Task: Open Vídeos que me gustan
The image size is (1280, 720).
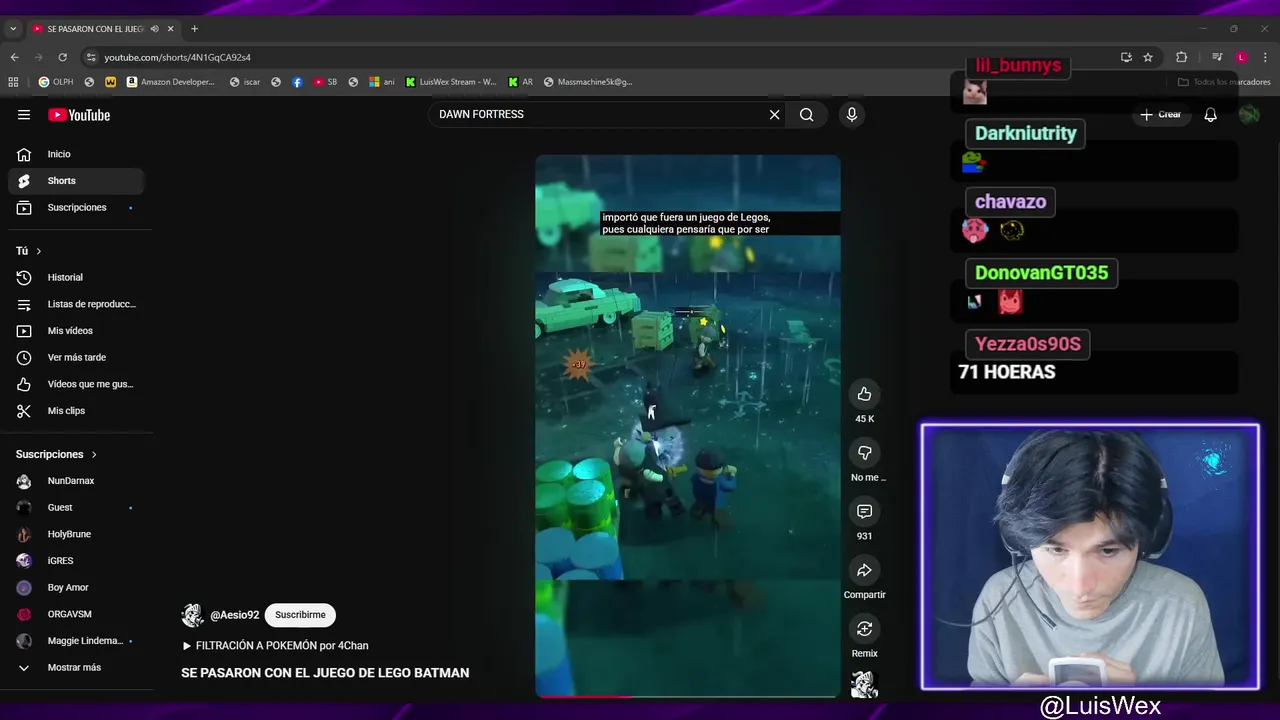Action: (76, 384)
